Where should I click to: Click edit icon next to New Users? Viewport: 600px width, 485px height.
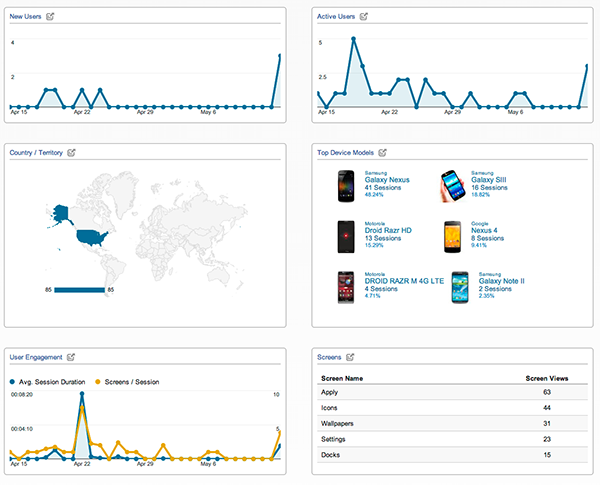tap(50, 16)
